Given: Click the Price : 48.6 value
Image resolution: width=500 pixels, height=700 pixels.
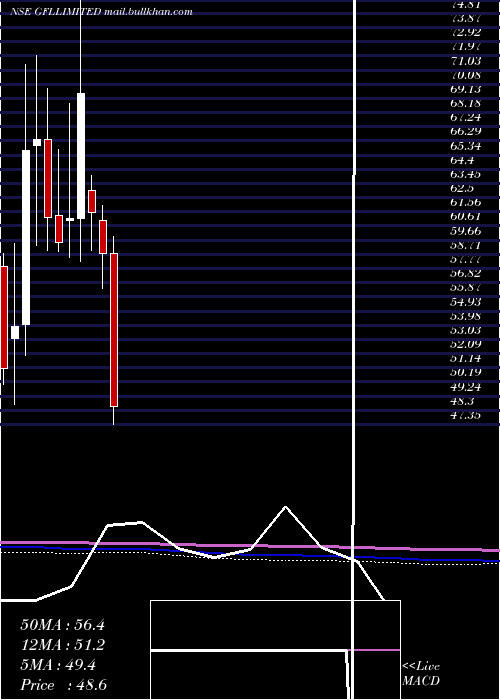Looking at the screenshot, I should [x=63, y=685].
